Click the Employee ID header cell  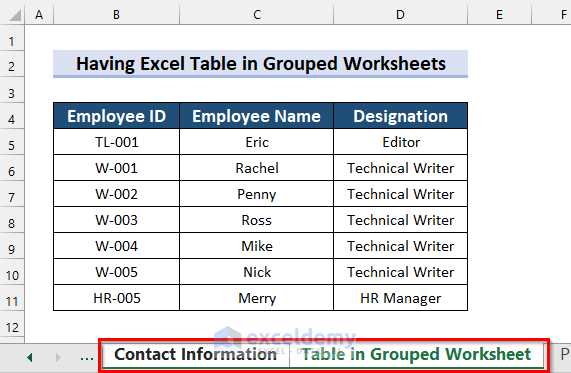click(117, 116)
